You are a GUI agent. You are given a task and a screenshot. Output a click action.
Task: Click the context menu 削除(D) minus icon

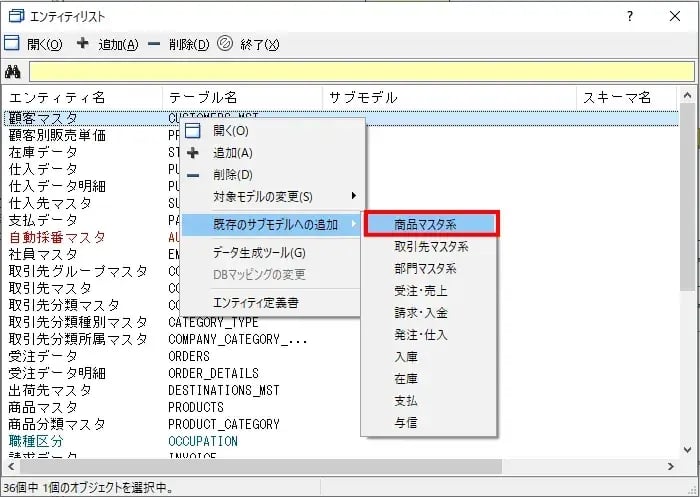pyautogui.click(x=193, y=175)
